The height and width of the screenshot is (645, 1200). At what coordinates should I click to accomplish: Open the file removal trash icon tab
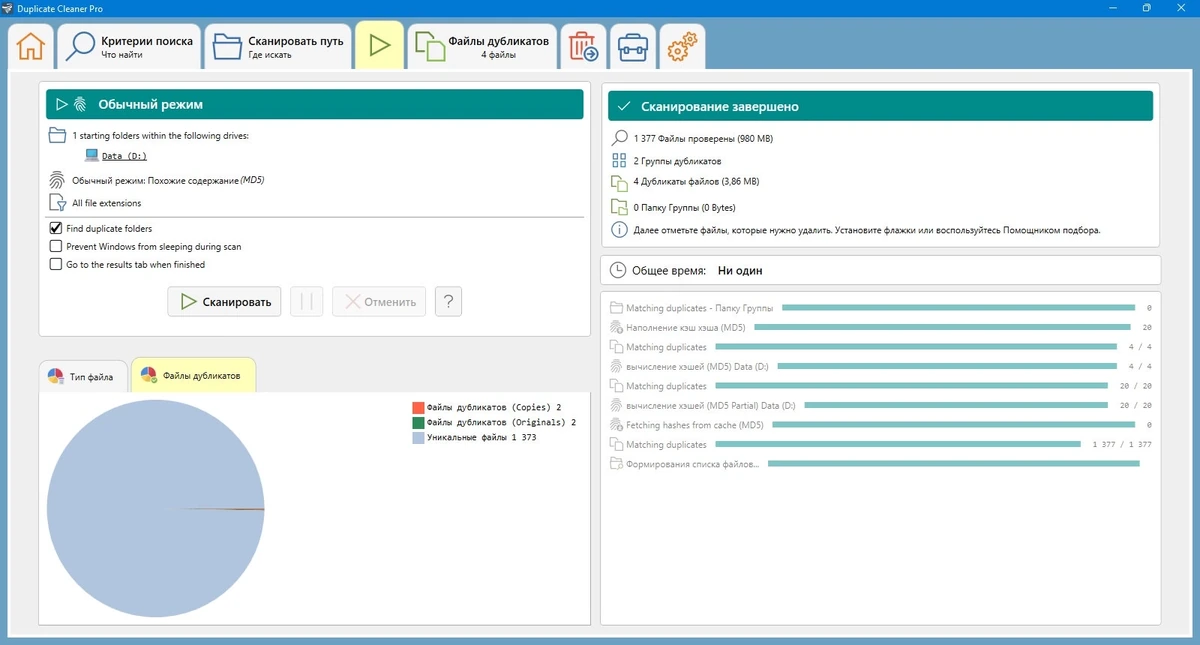pyautogui.click(x=582, y=46)
